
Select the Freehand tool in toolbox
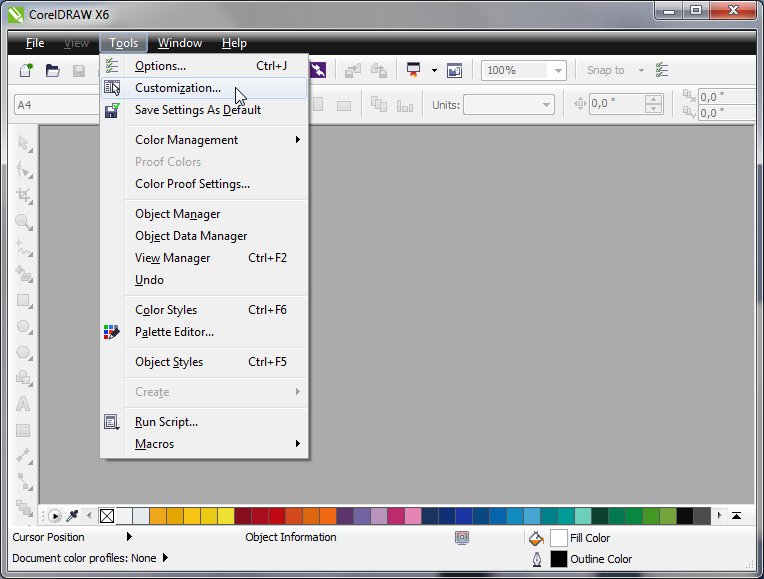(24, 248)
